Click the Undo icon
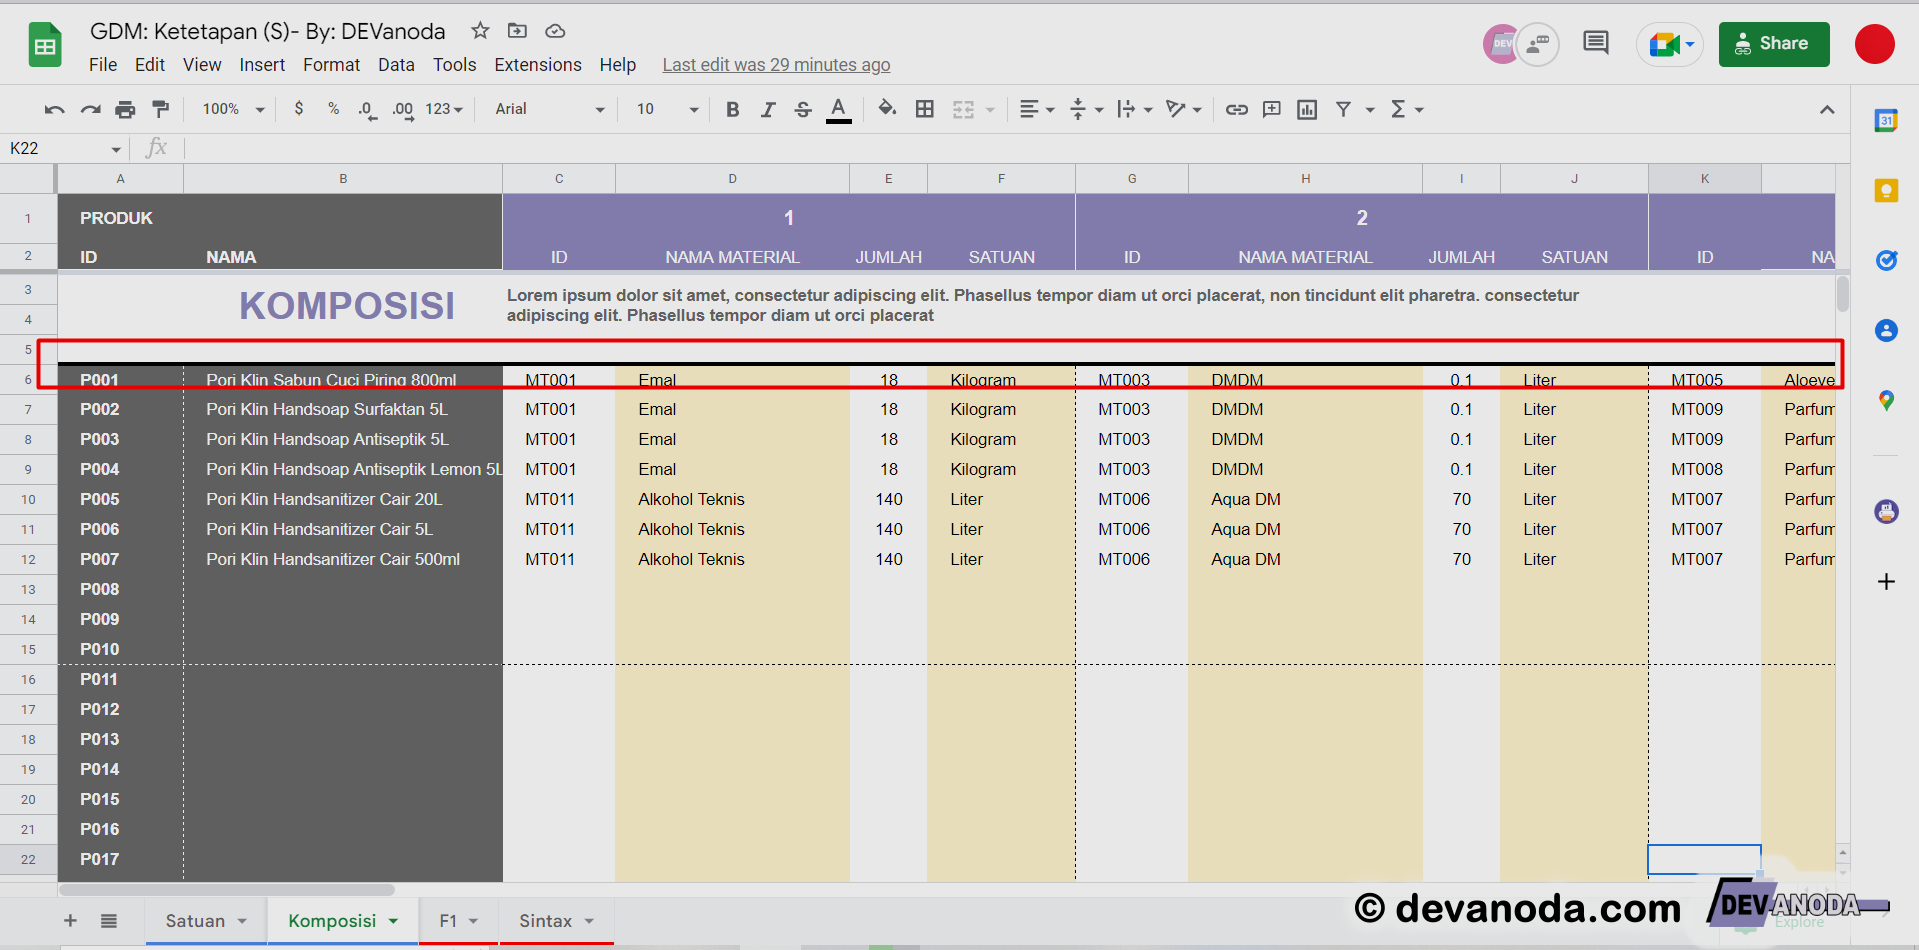This screenshot has width=1919, height=950. click(55, 109)
